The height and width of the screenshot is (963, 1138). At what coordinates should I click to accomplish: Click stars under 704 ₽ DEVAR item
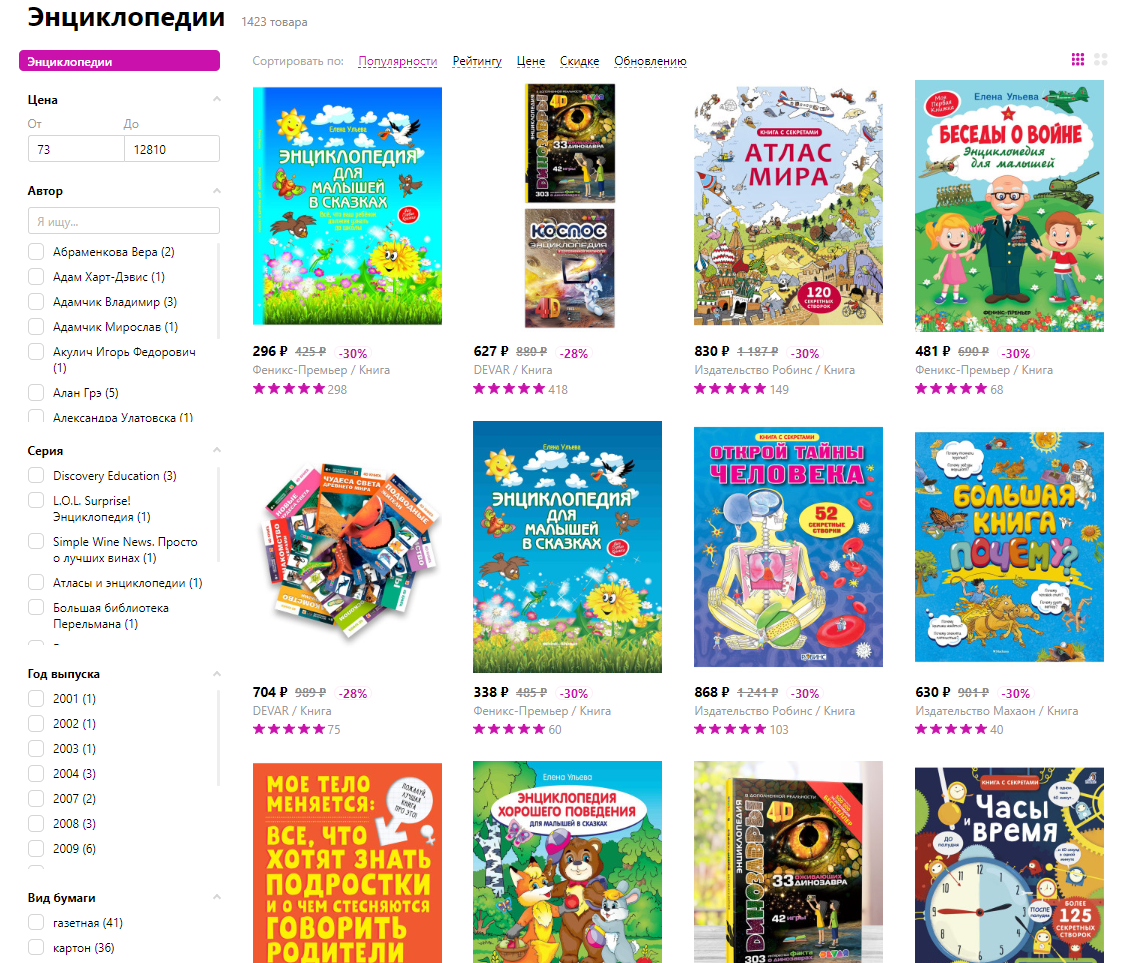tap(289, 729)
